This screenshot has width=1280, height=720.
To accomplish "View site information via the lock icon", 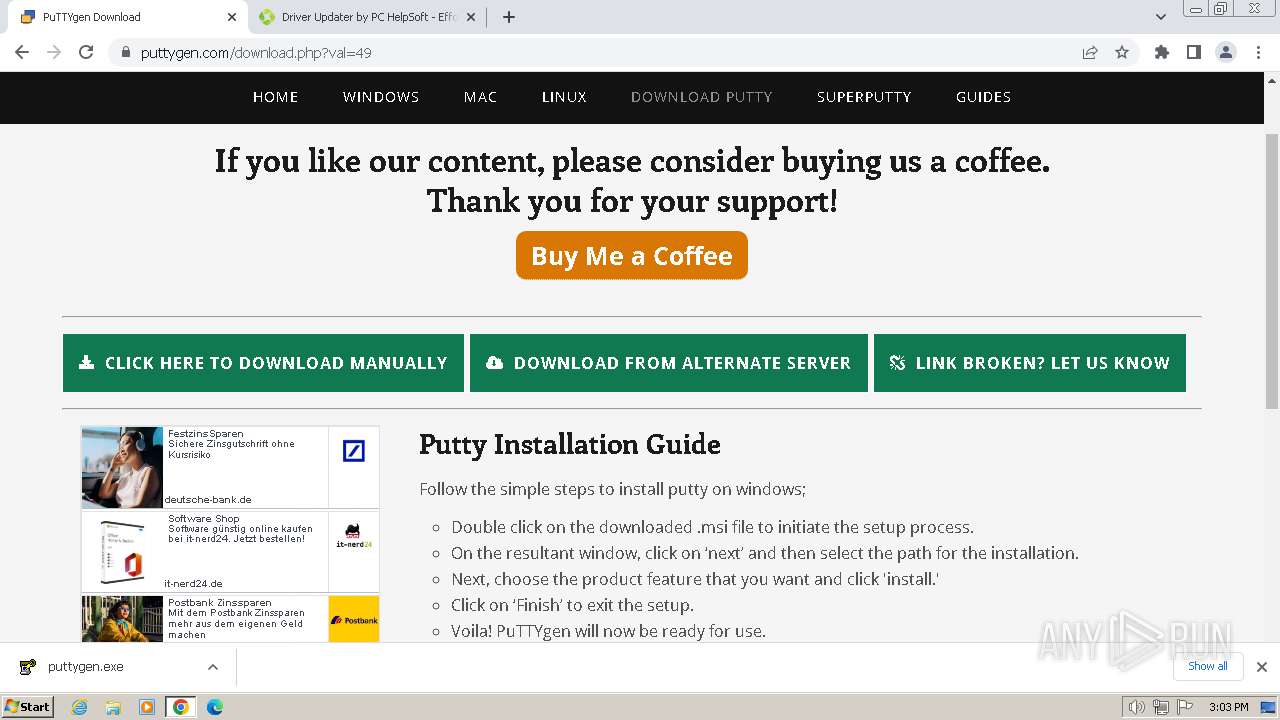I will 126,52.
